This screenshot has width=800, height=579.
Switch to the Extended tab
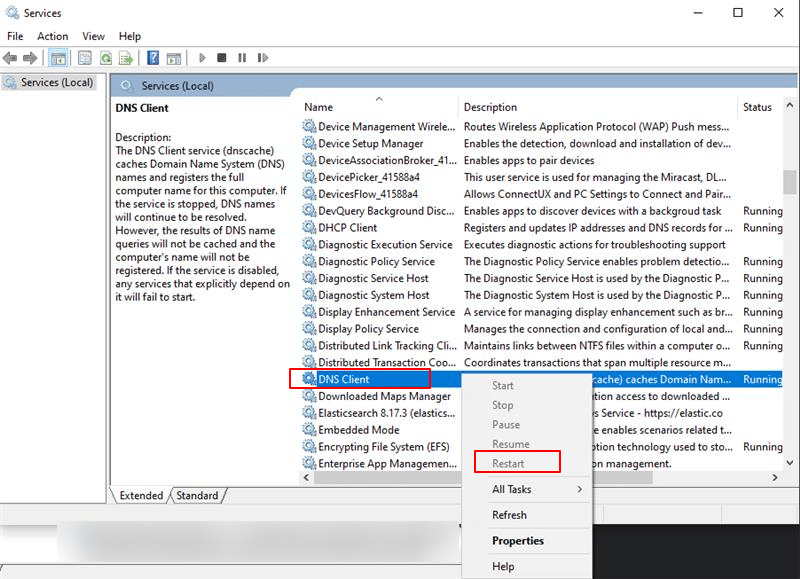pos(141,495)
